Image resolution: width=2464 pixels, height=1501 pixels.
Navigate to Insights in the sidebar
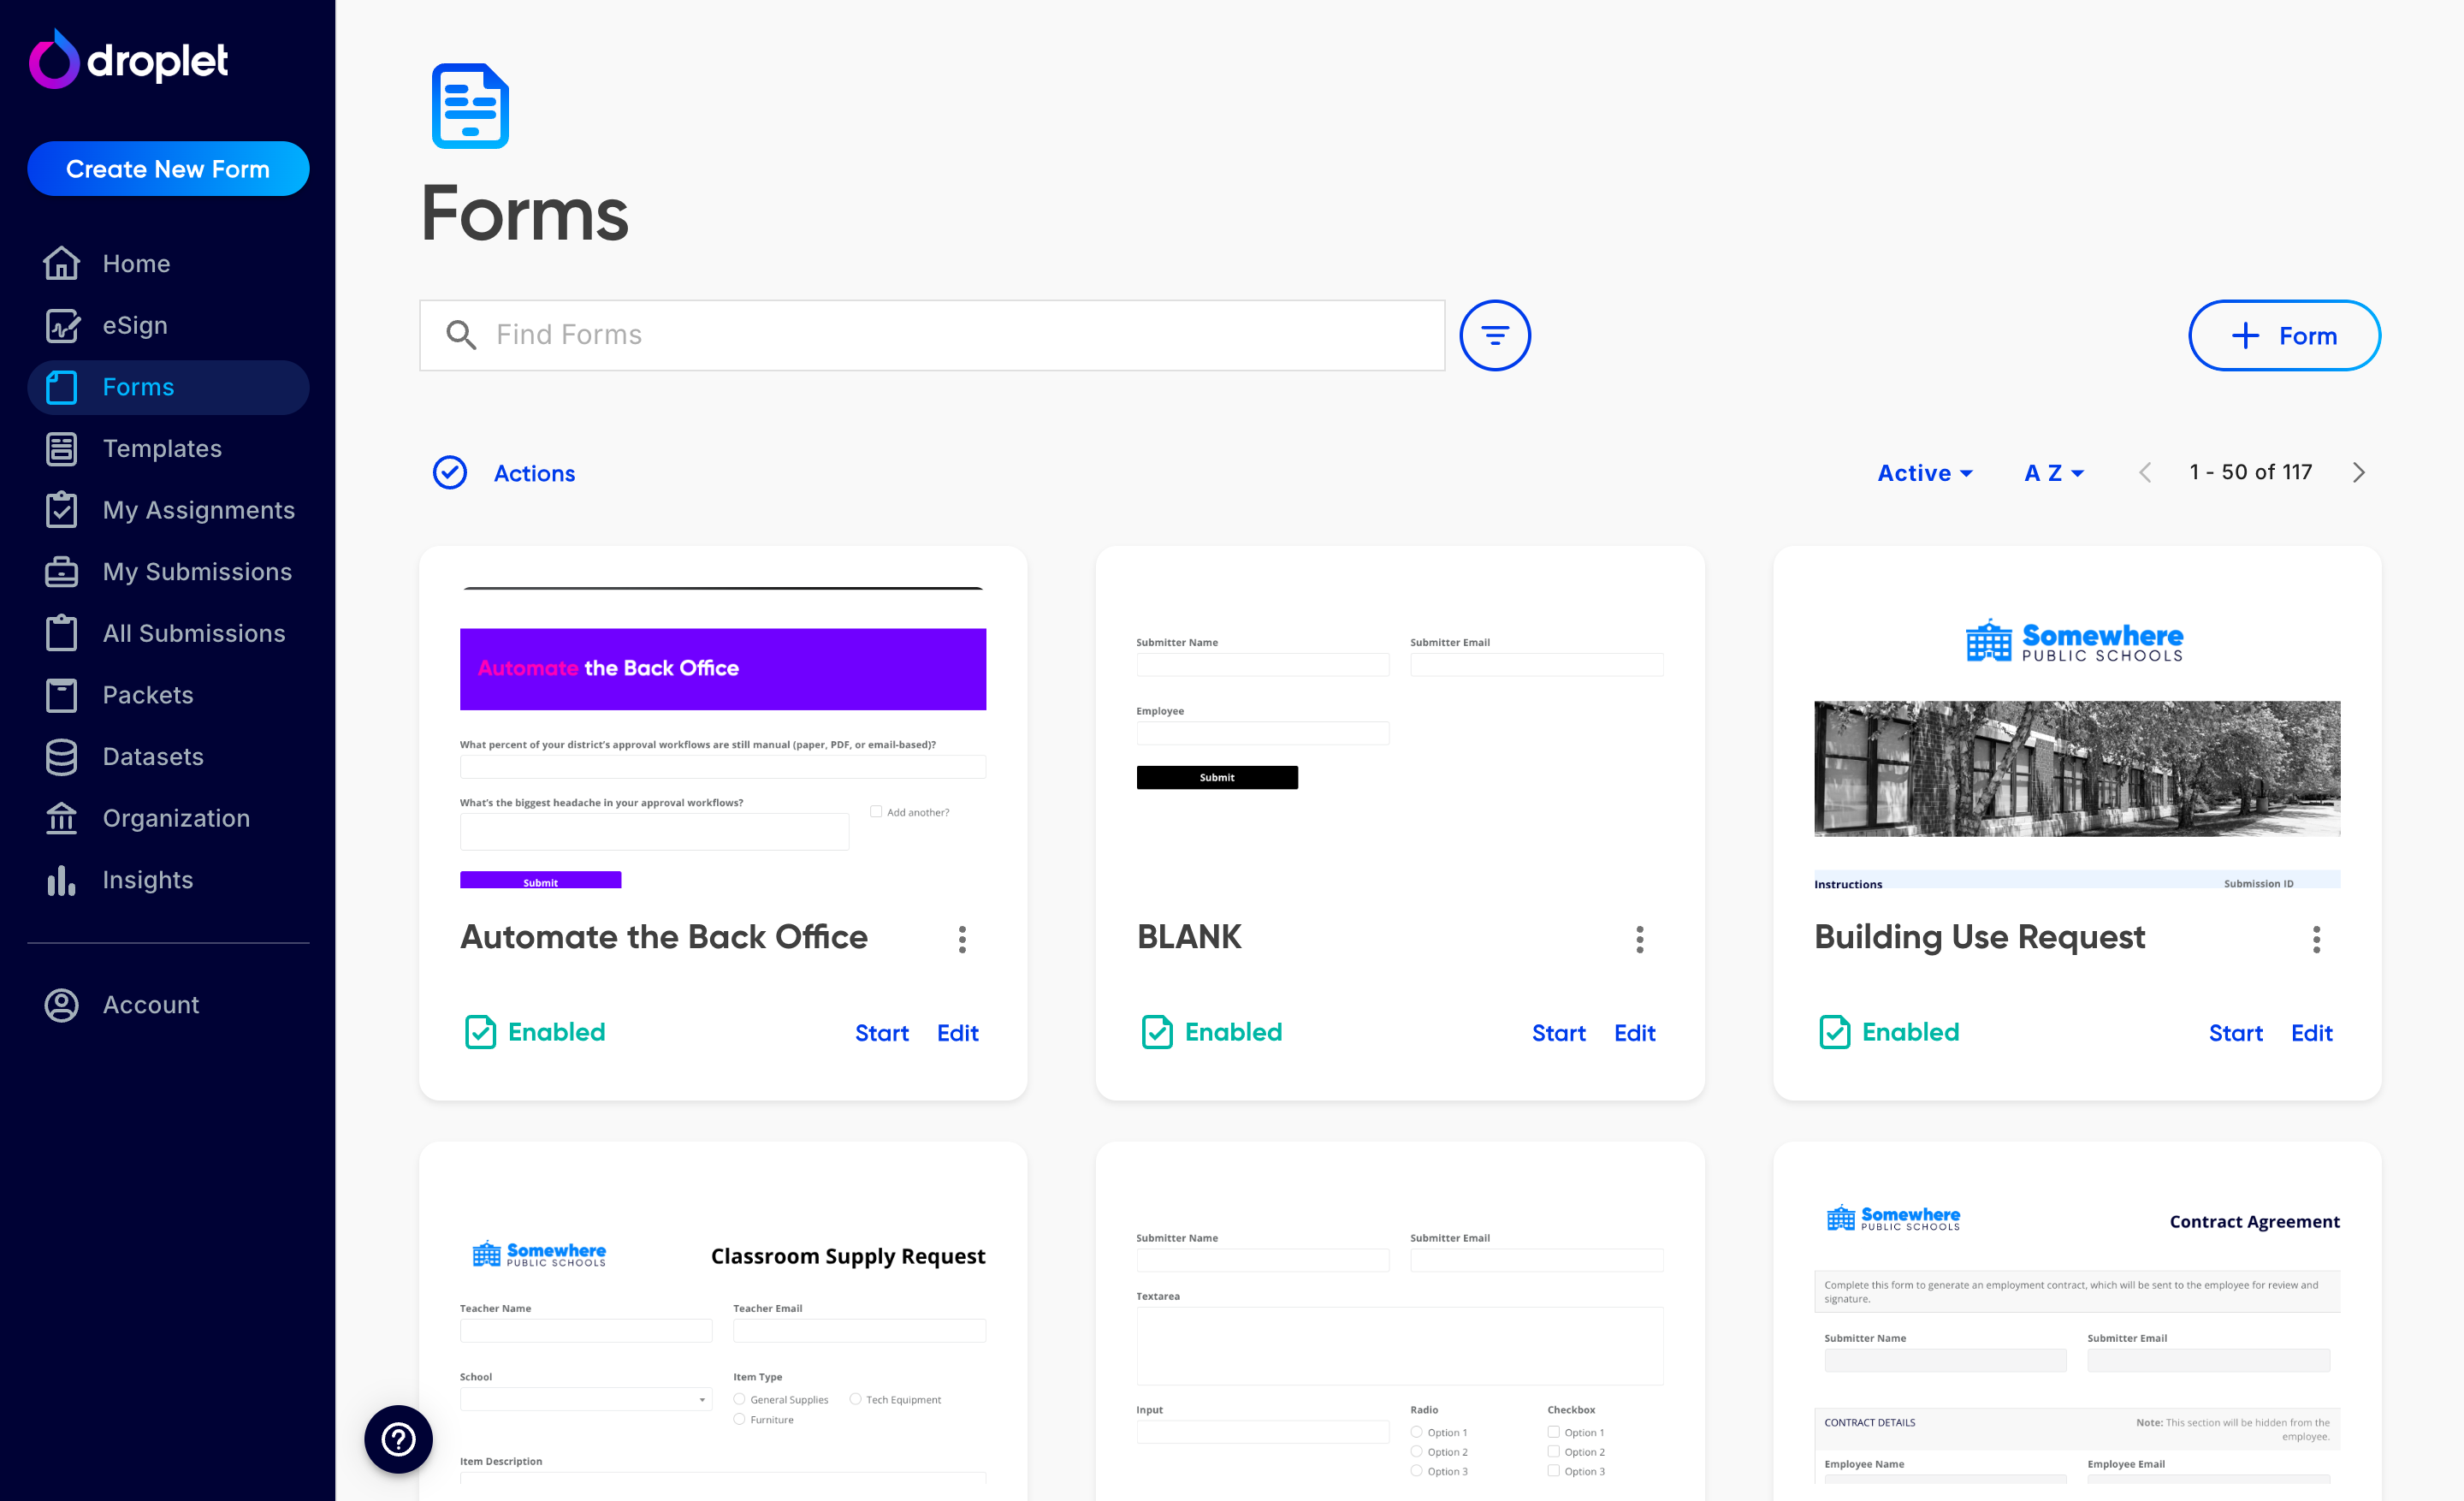tap(168, 880)
